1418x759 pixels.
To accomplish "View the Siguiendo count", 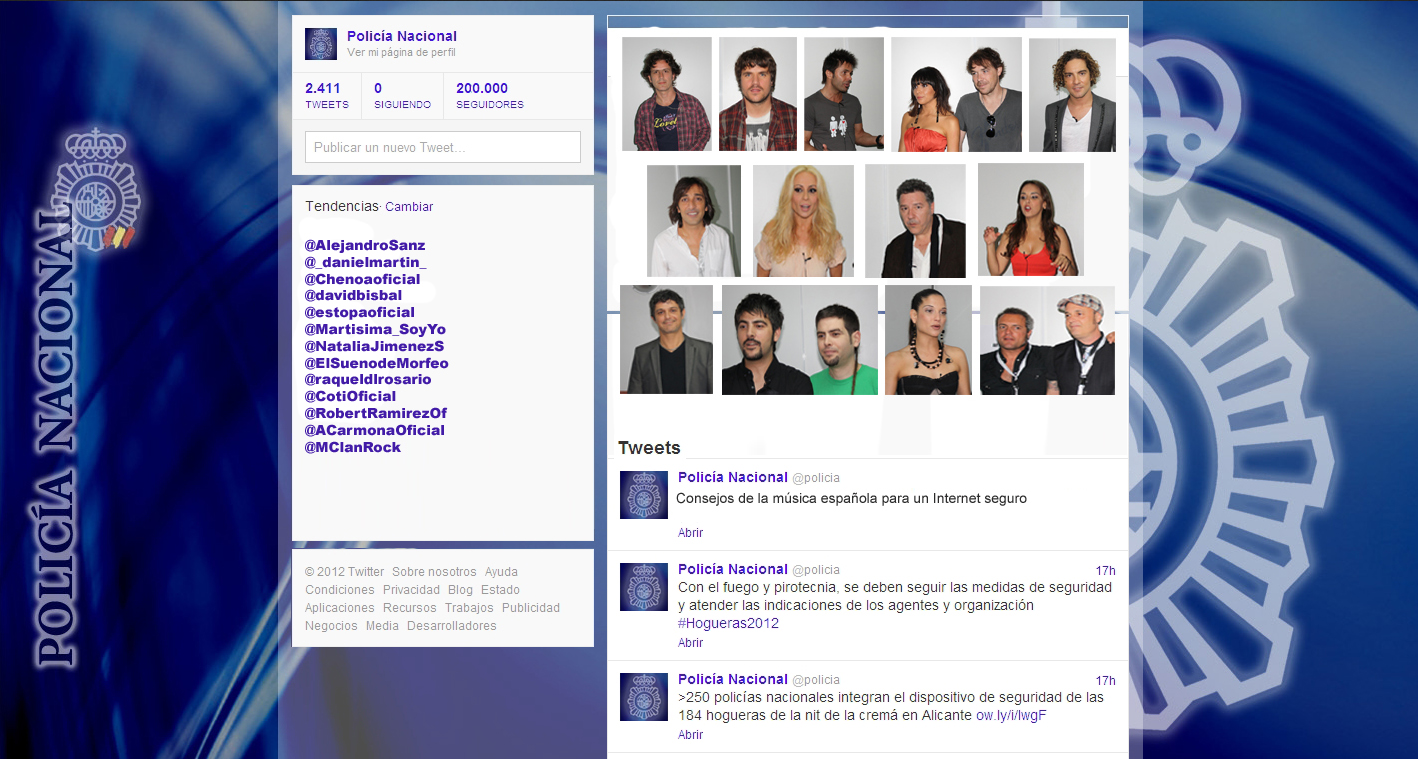I will [x=402, y=95].
